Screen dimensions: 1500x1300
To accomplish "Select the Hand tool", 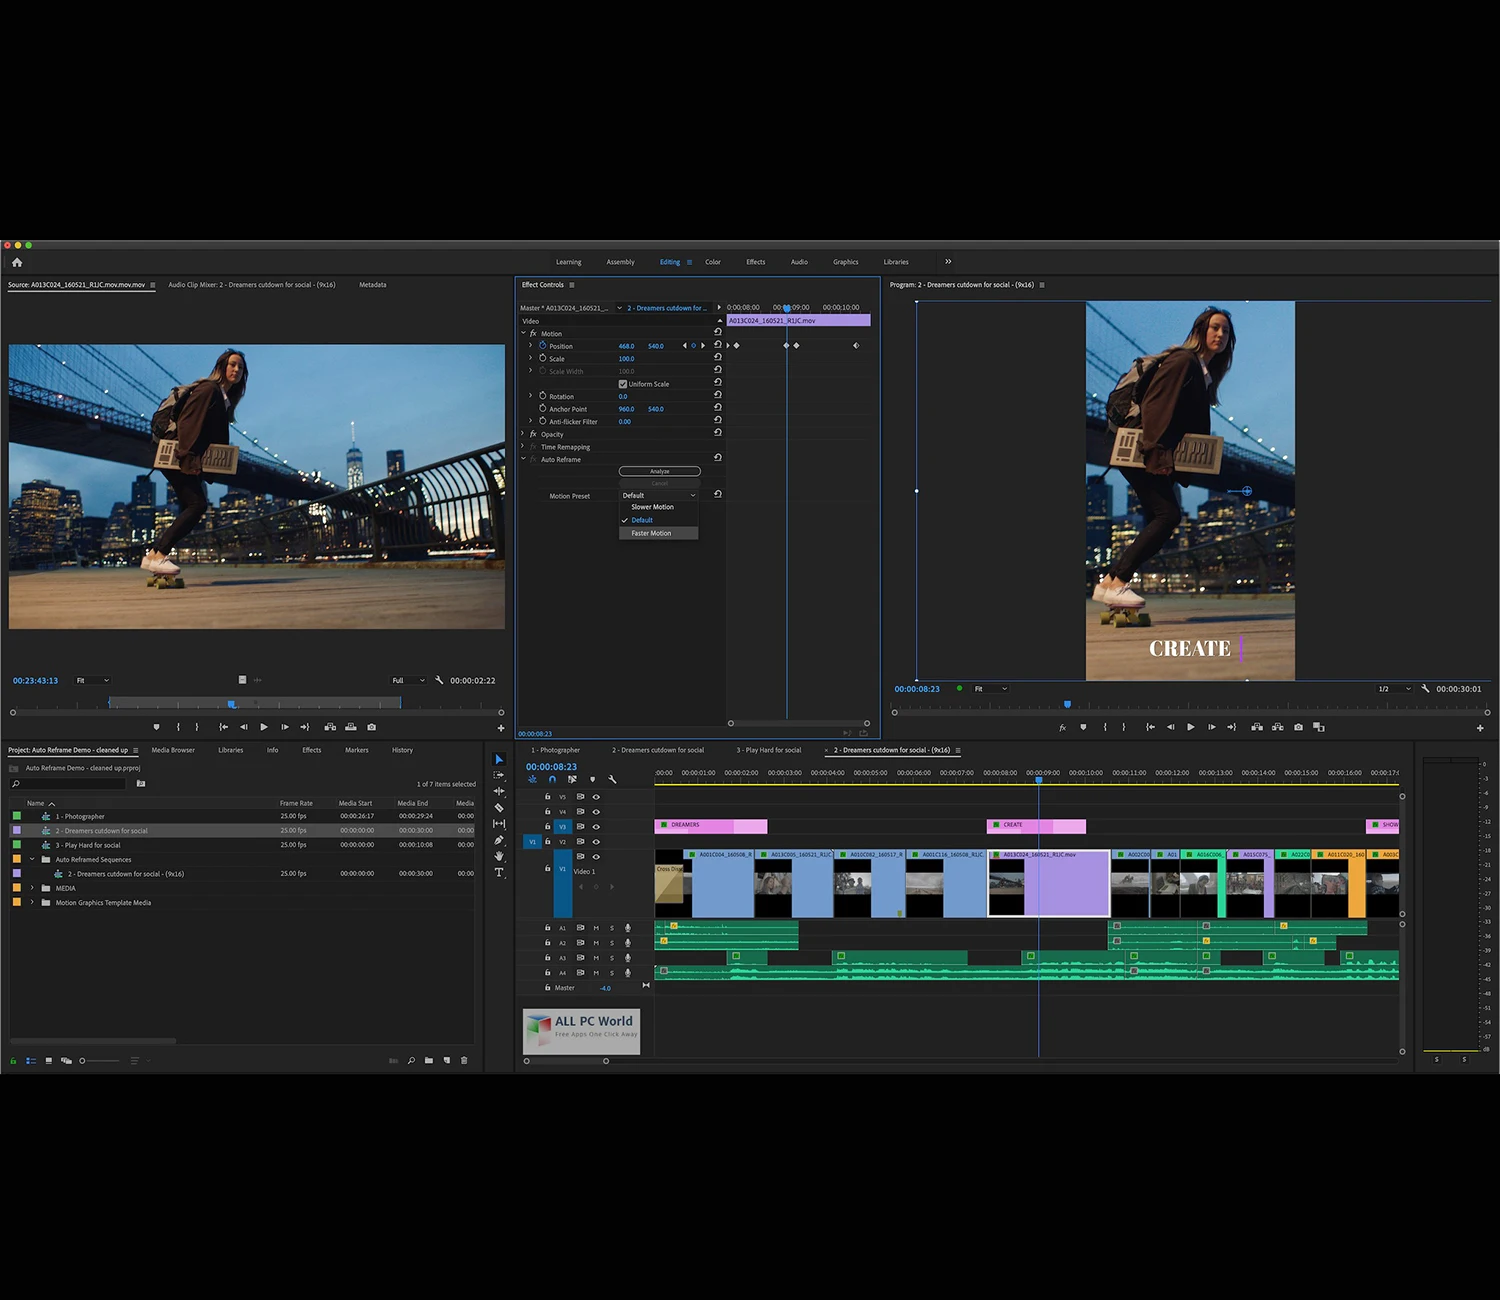I will pyautogui.click(x=499, y=856).
